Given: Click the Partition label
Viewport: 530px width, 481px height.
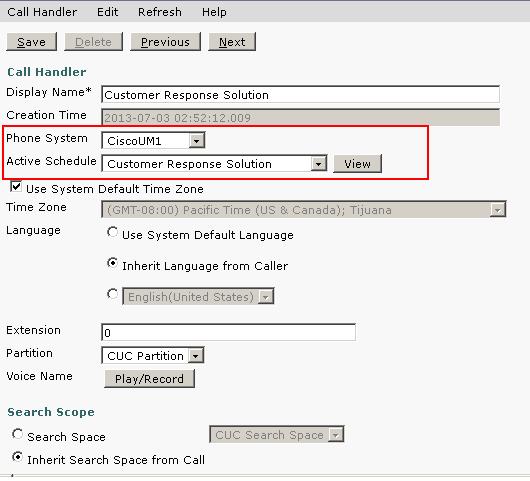Looking at the screenshot, I should [29, 353].
